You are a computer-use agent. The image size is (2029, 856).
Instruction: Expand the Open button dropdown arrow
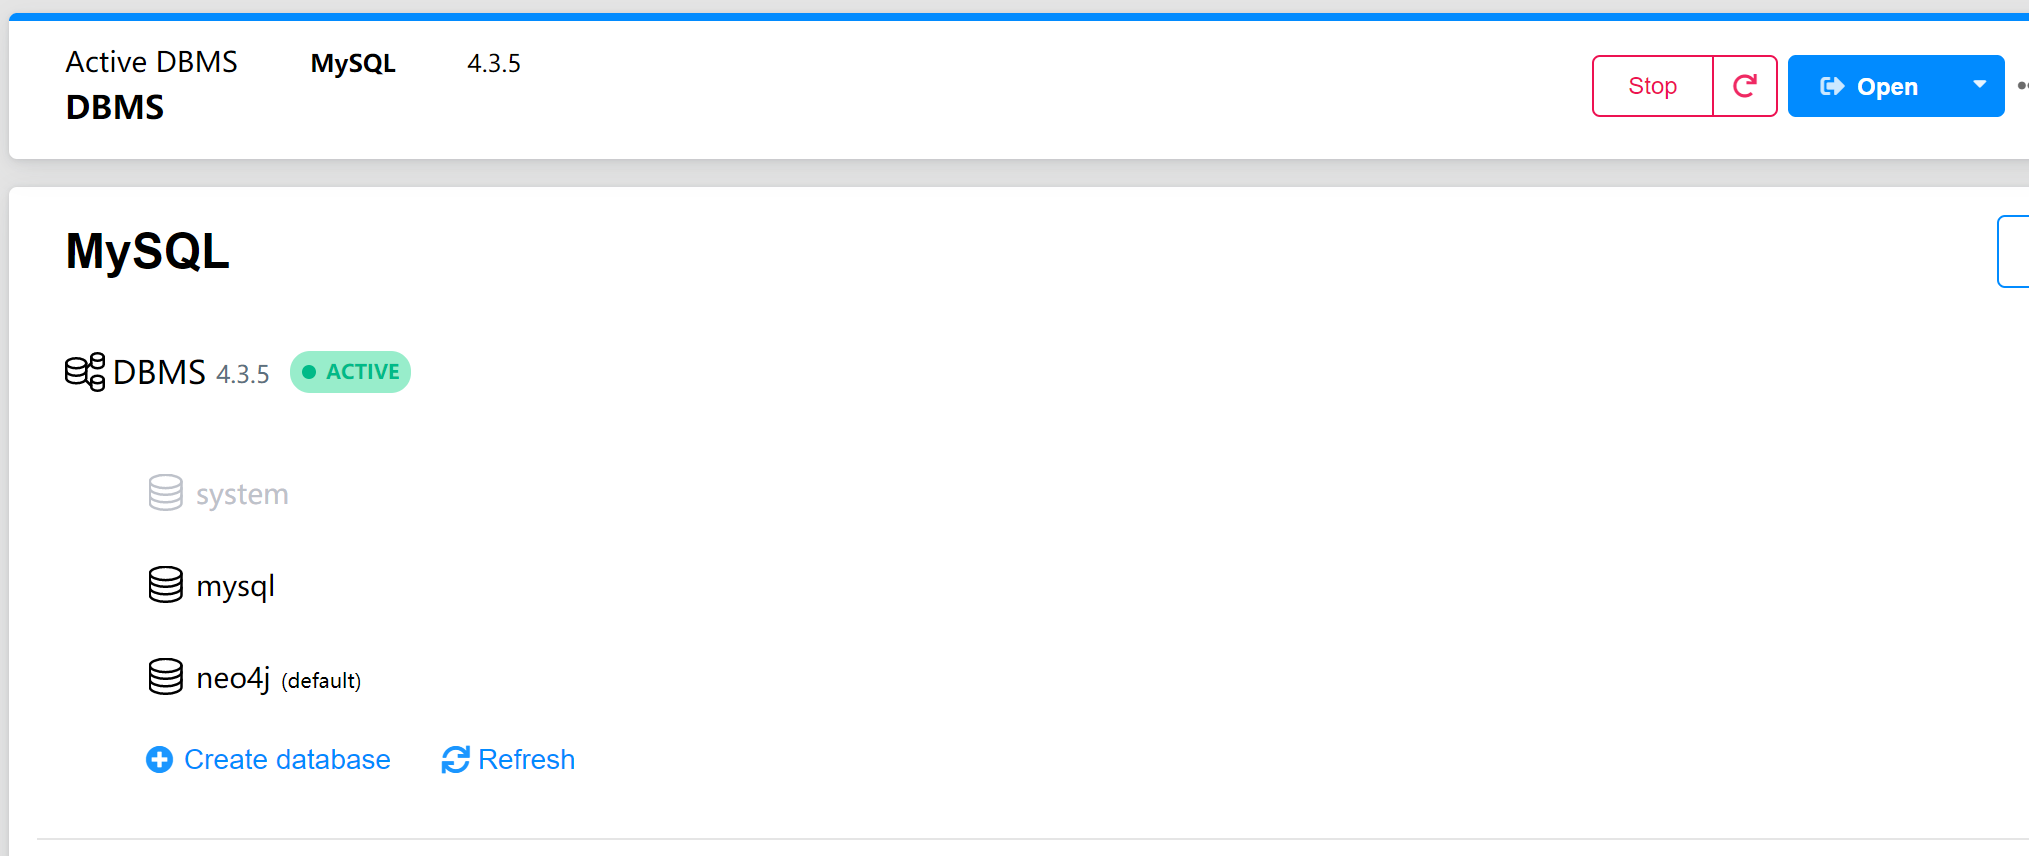point(1979,85)
